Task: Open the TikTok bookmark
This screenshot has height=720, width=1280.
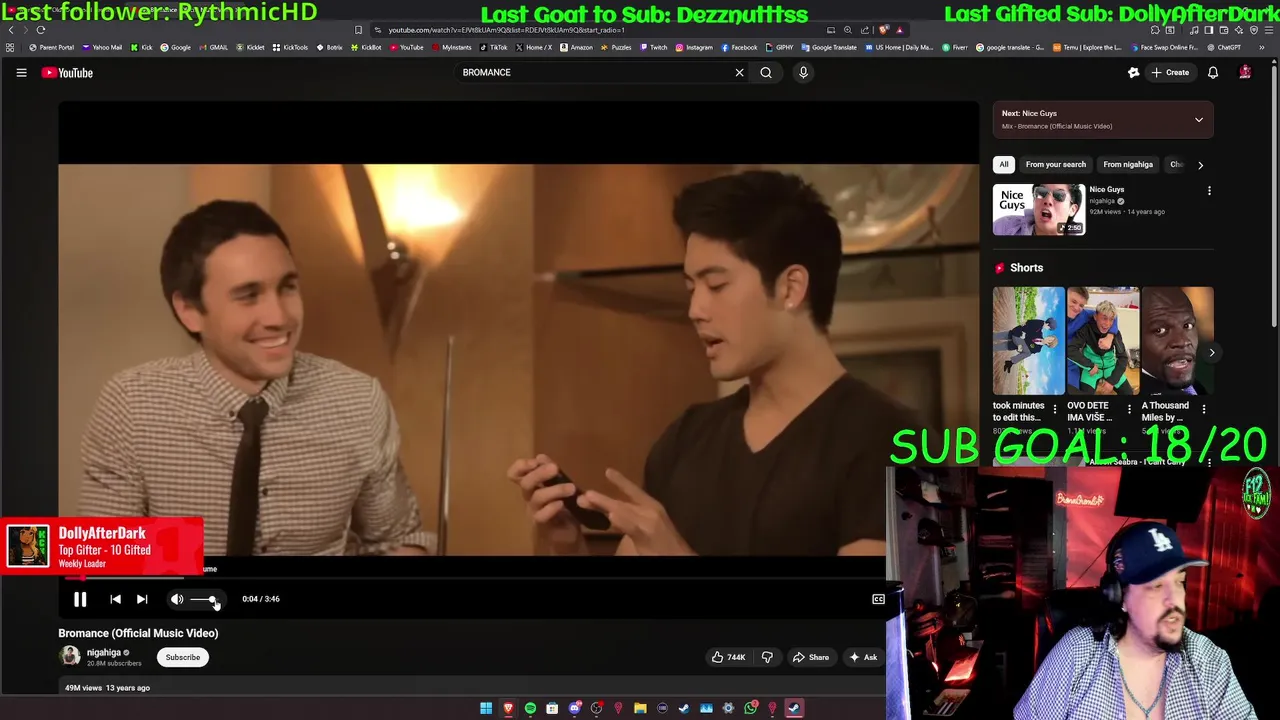Action: click(x=494, y=47)
